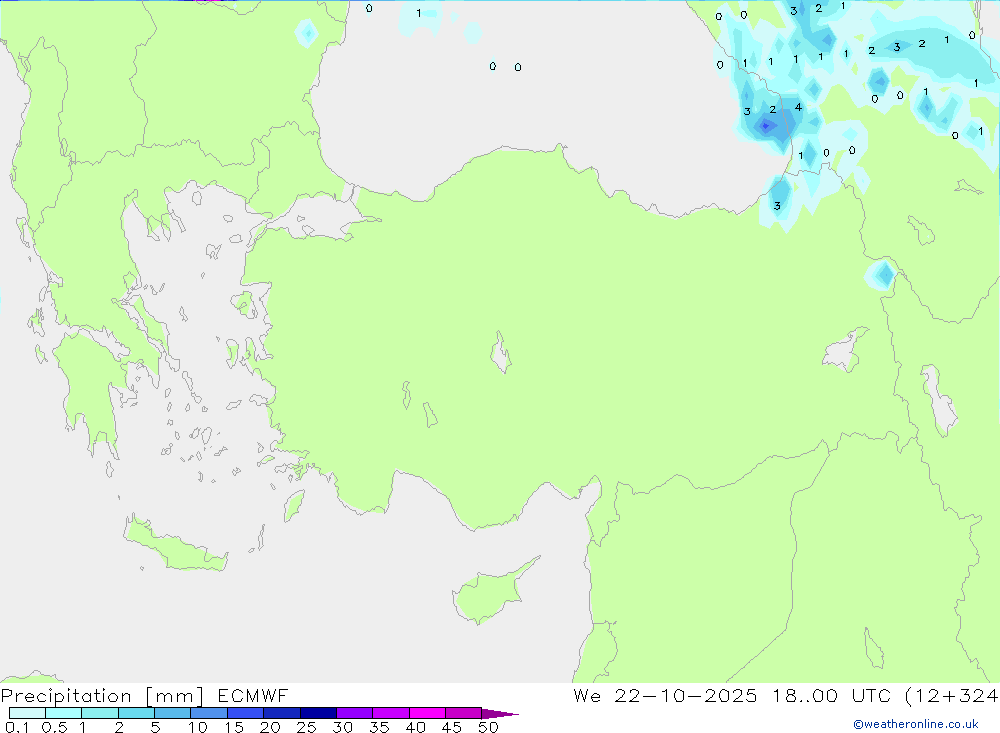Click the 45–50 mm legend color box
Viewport: 1000px width, 733px height.
tap(464, 713)
